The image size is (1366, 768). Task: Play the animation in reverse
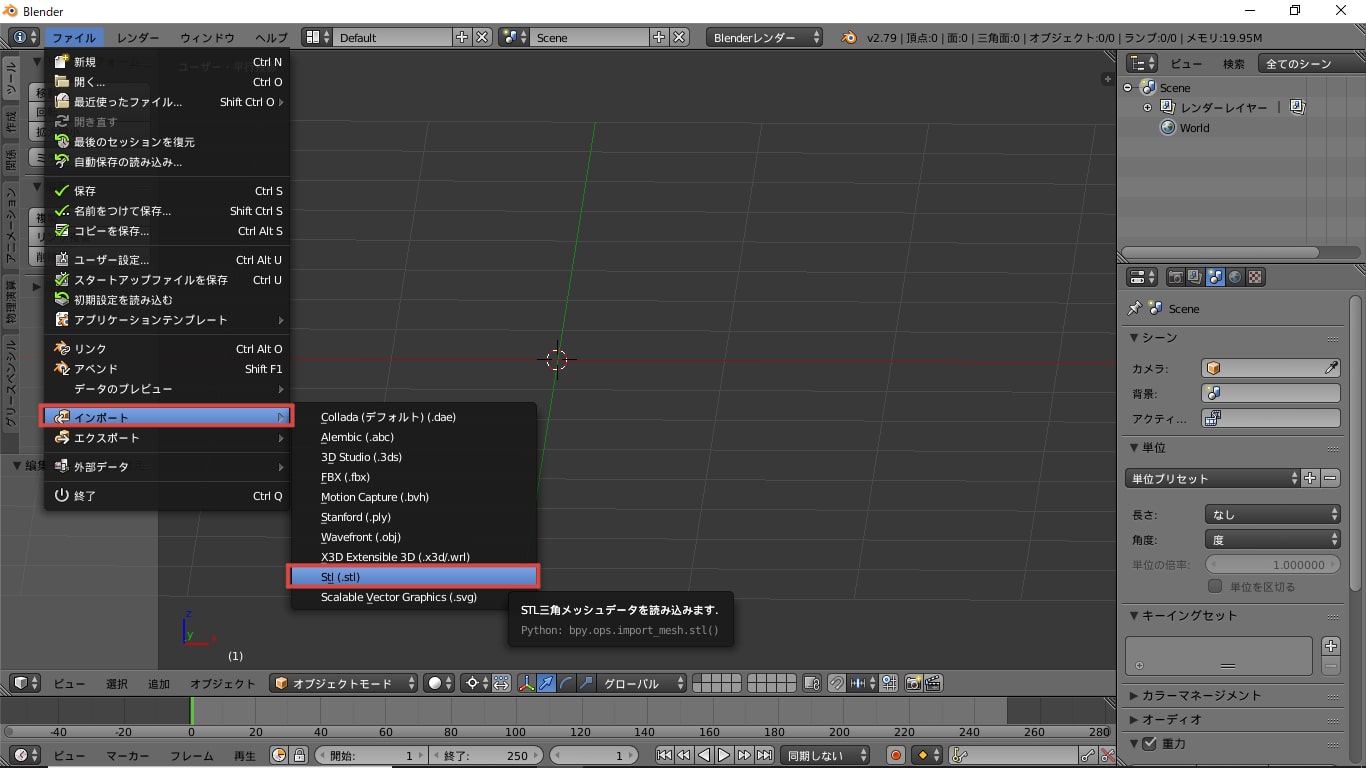click(704, 755)
